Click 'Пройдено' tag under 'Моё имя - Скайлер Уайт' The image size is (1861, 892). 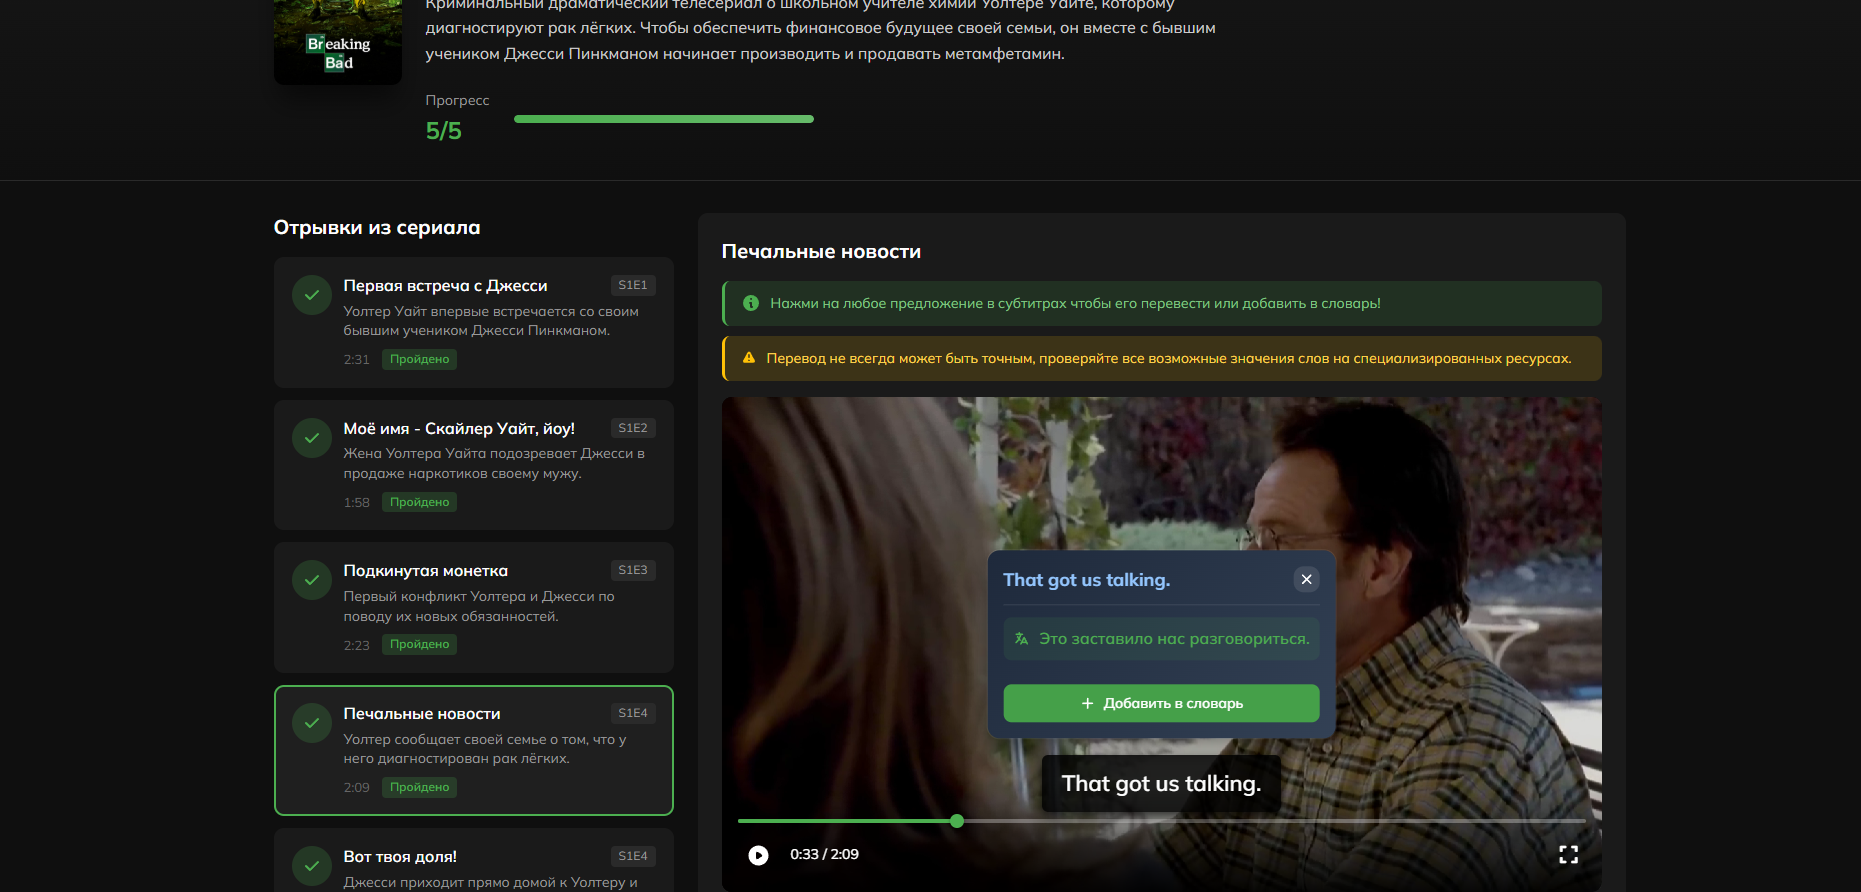coord(420,502)
